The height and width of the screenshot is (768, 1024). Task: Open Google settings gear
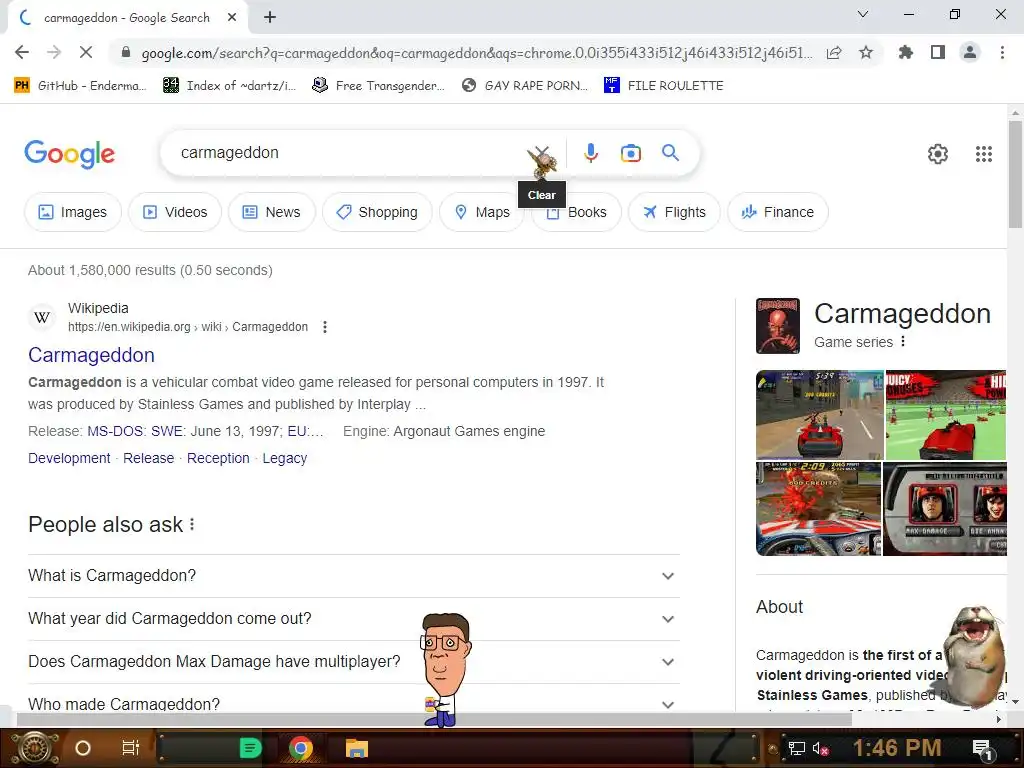(x=938, y=154)
